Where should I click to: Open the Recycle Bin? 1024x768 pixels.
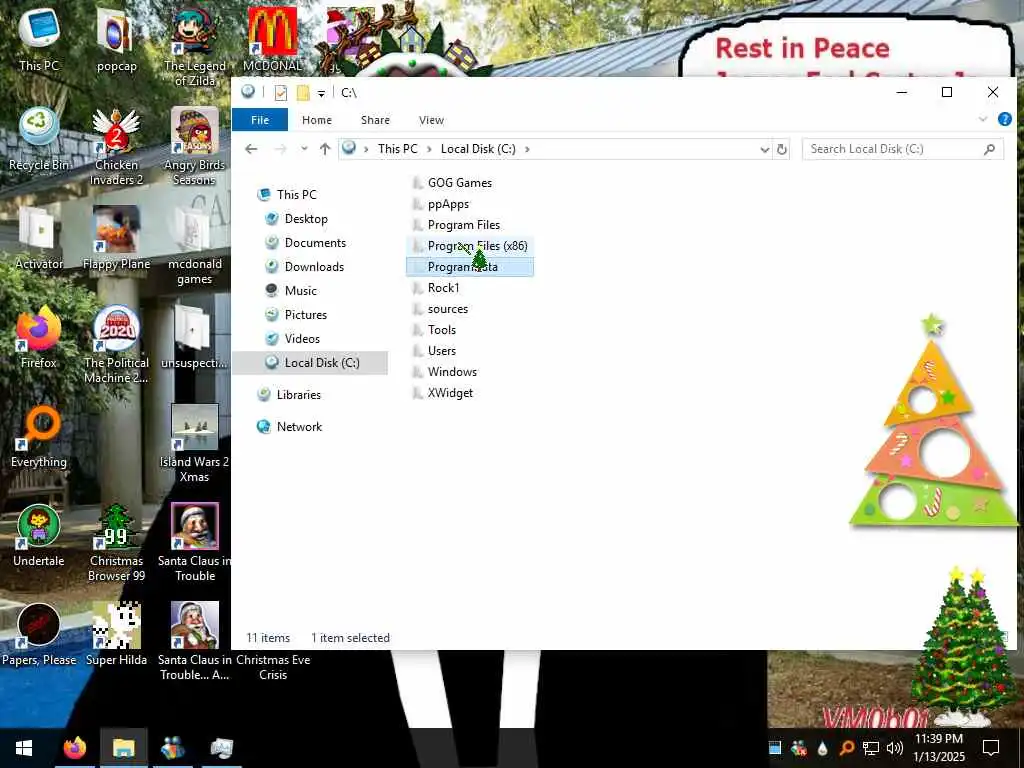click(x=39, y=138)
